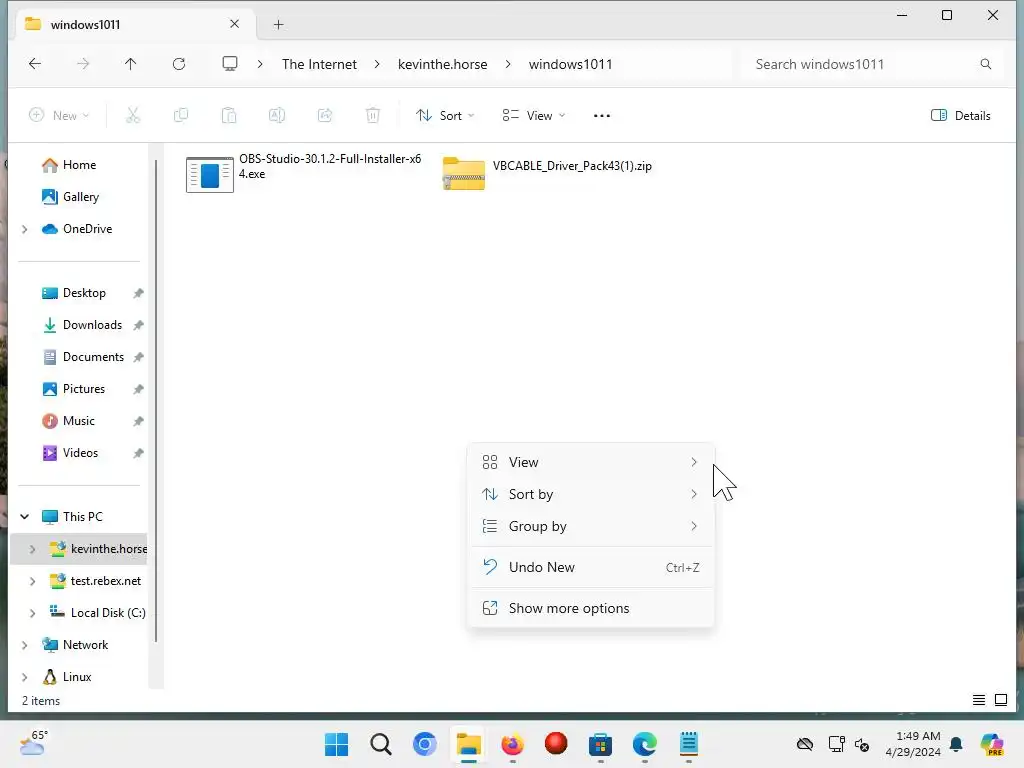The height and width of the screenshot is (768, 1024).
Task: Click the Copy toolbar icon
Action: (x=181, y=116)
